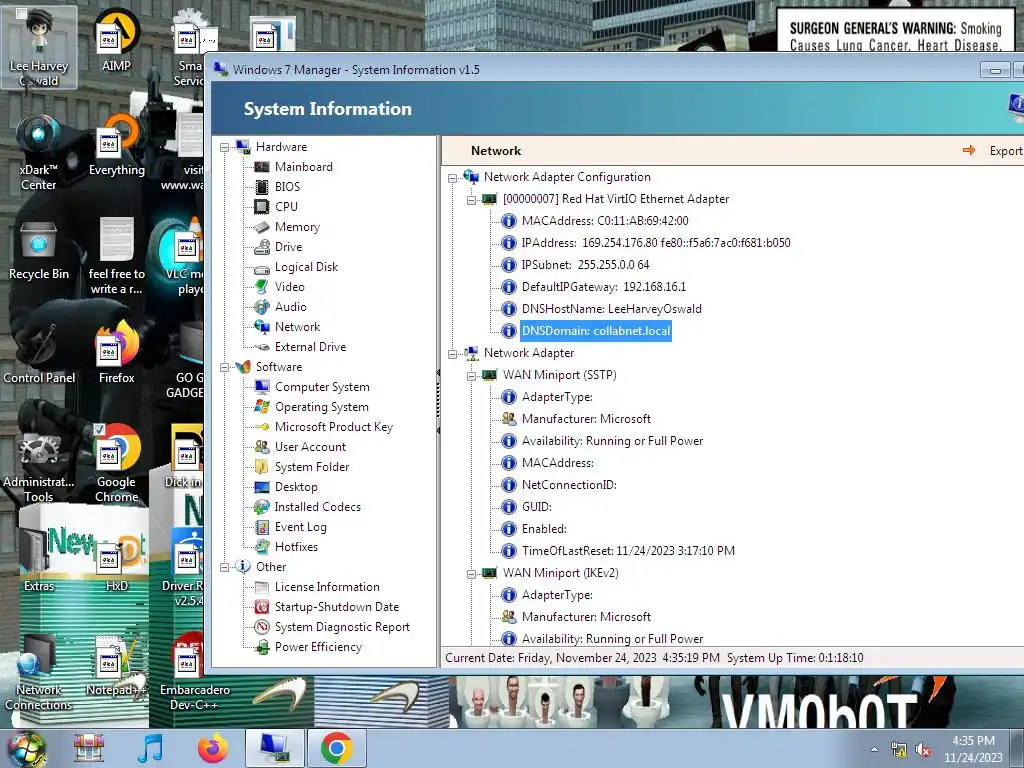This screenshot has height=768, width=1024.
Task: Collapse the Network Adapter node
Action: pyautogui.click(x=452, y=353)
